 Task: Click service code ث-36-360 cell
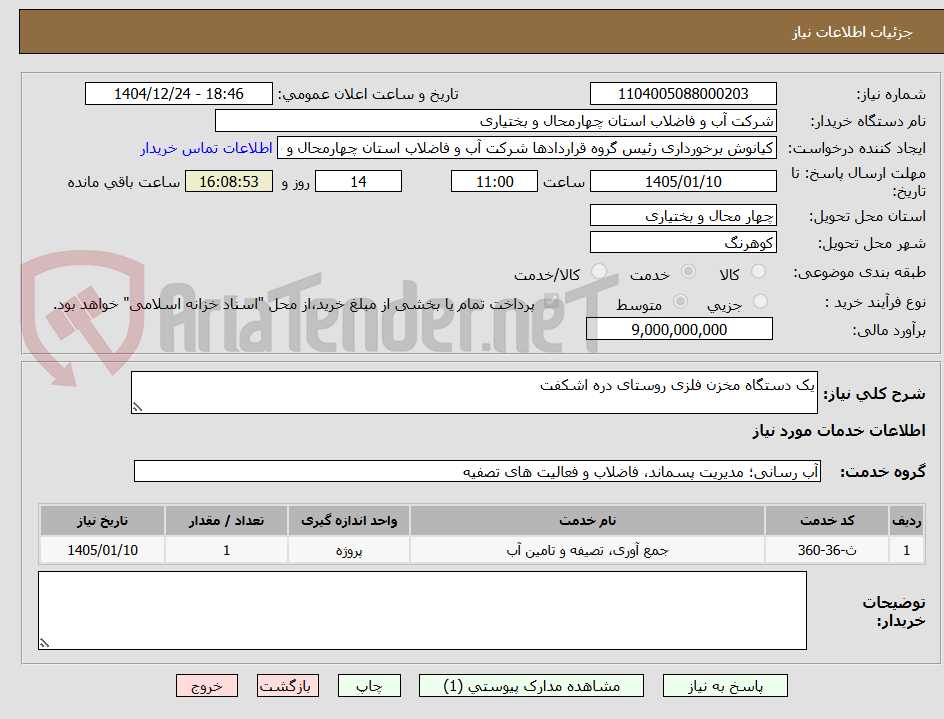coord(827,550)
